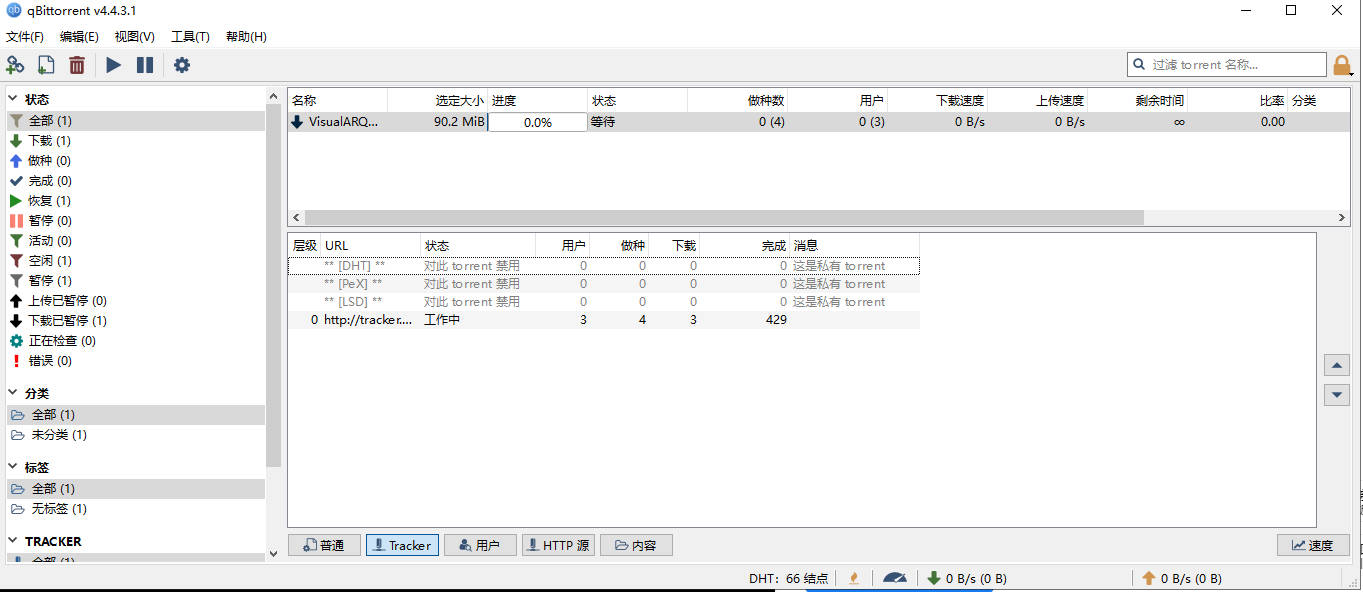
Task: Select the 未分类 (1) category
Action: (136, 435)
